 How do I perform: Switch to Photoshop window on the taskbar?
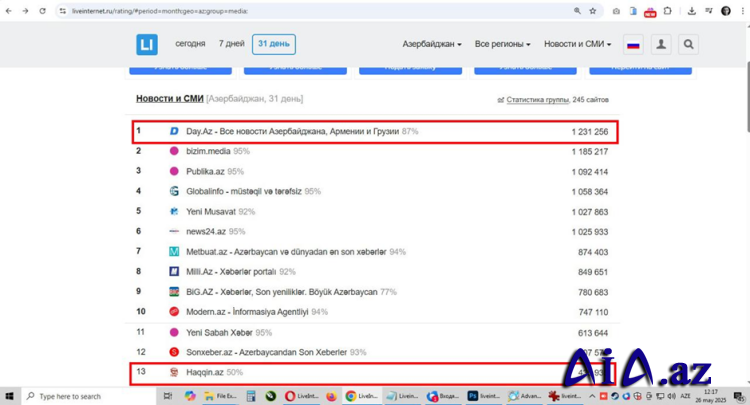tap(484, 396)
